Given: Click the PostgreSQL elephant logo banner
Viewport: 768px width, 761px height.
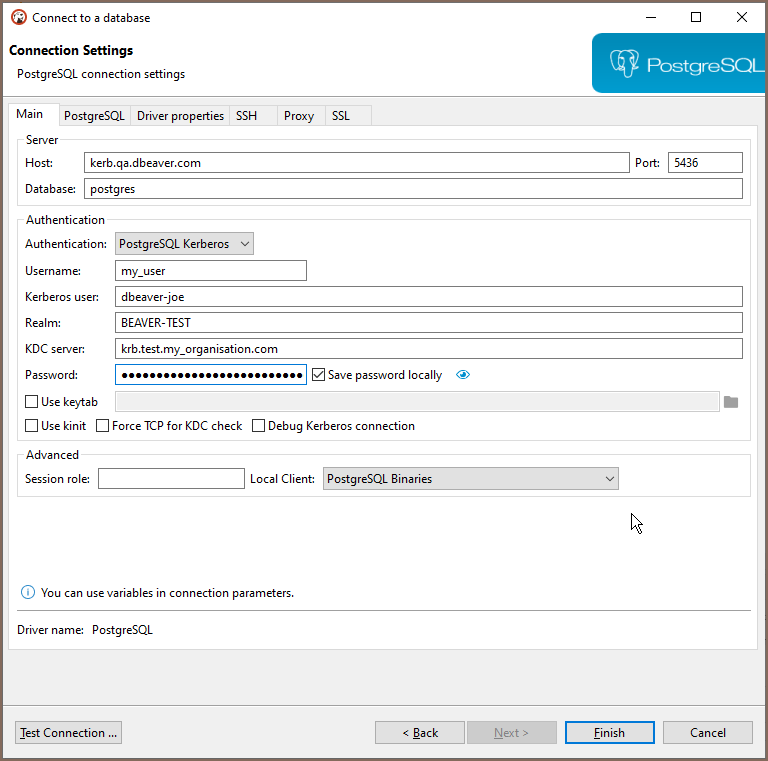Looking at the screenshot, I should [679, 63].
